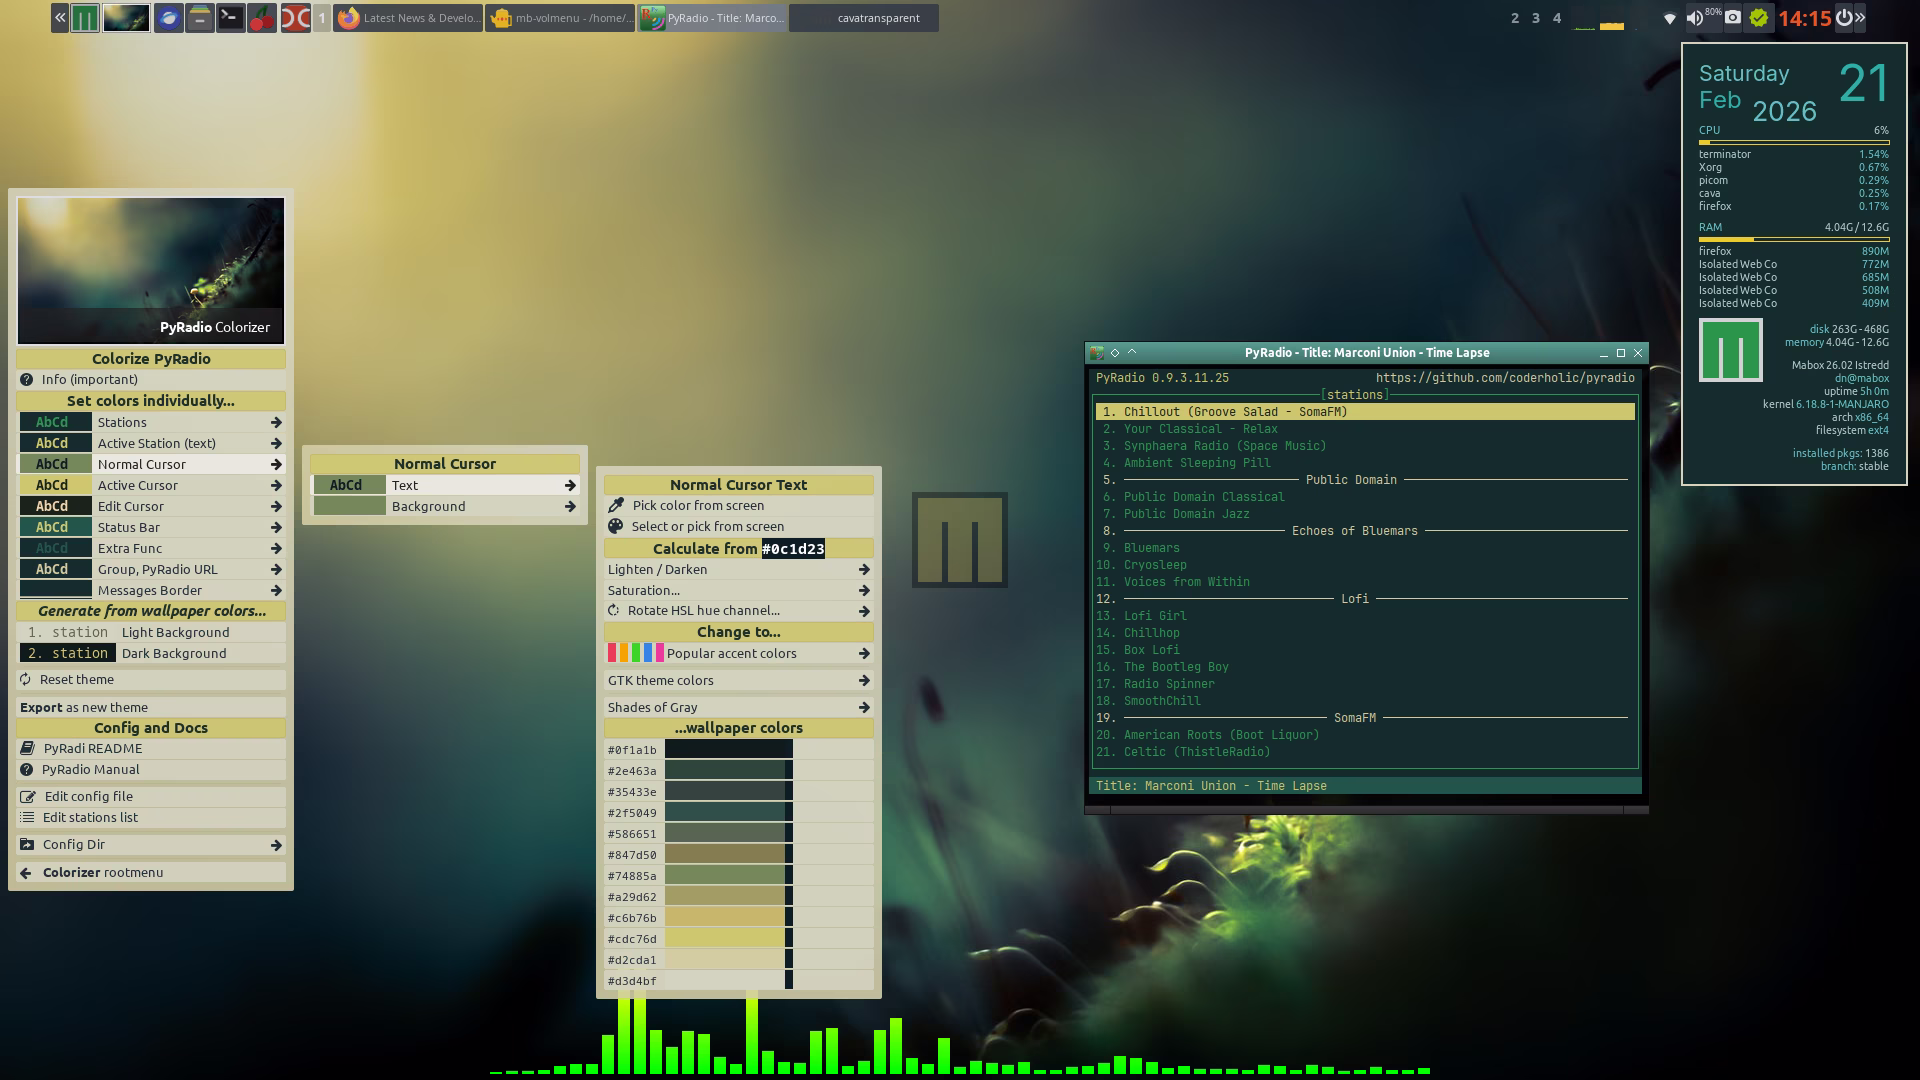Click the palette icon beside Select or pick
1920x1080 pixels.
pyautogui.click(x=615, y=526)
